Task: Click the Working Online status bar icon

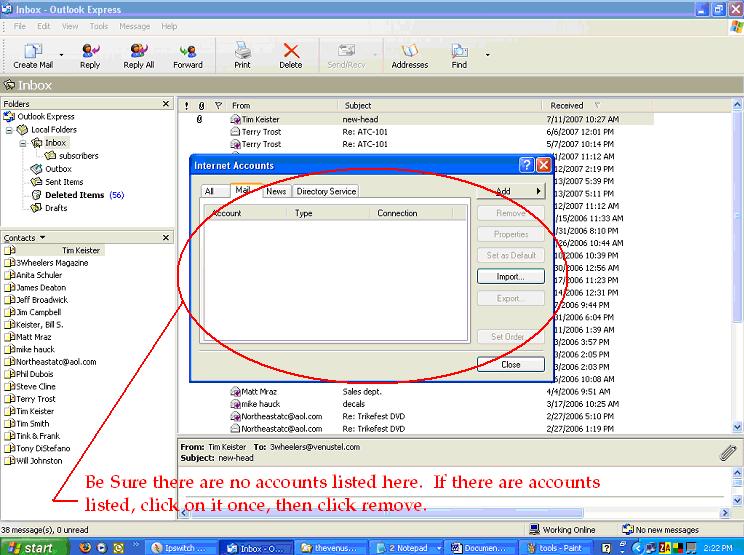Action: [535, 529]
